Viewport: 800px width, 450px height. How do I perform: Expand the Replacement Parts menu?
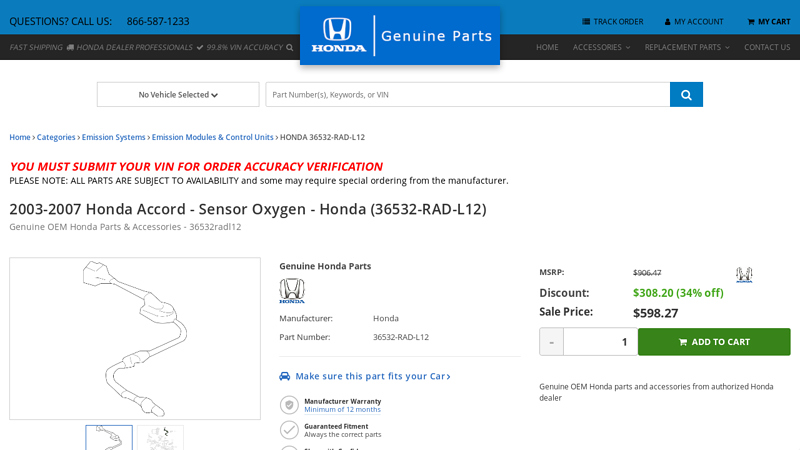[x=686, y=47]
